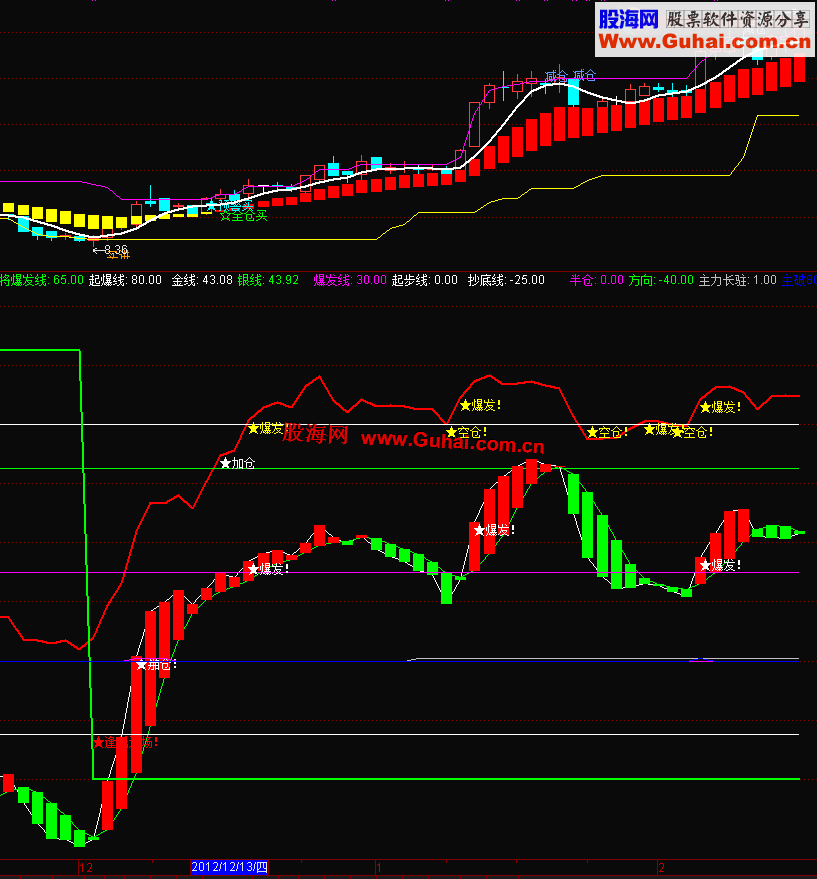Click the 抄底线: -25.00 readout
Screen dimensions: 817x879
(506, 280)
